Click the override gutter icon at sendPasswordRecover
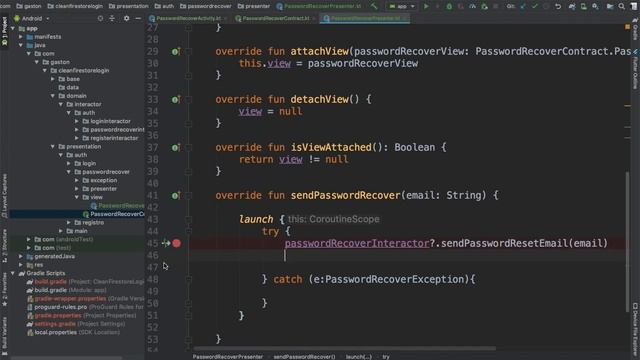This screenshot has height=360, width=640. coord(176,196)
